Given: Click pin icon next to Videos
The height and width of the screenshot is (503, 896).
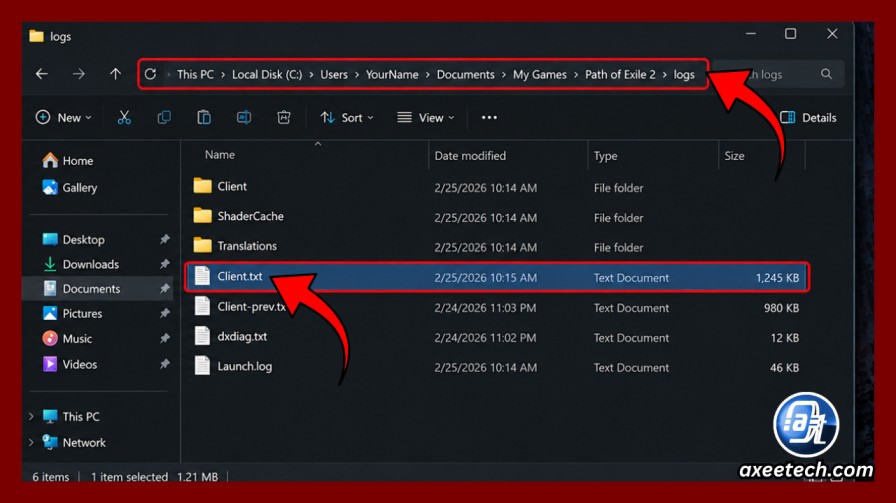Looking at the screenshot, I should coord(165,364).
